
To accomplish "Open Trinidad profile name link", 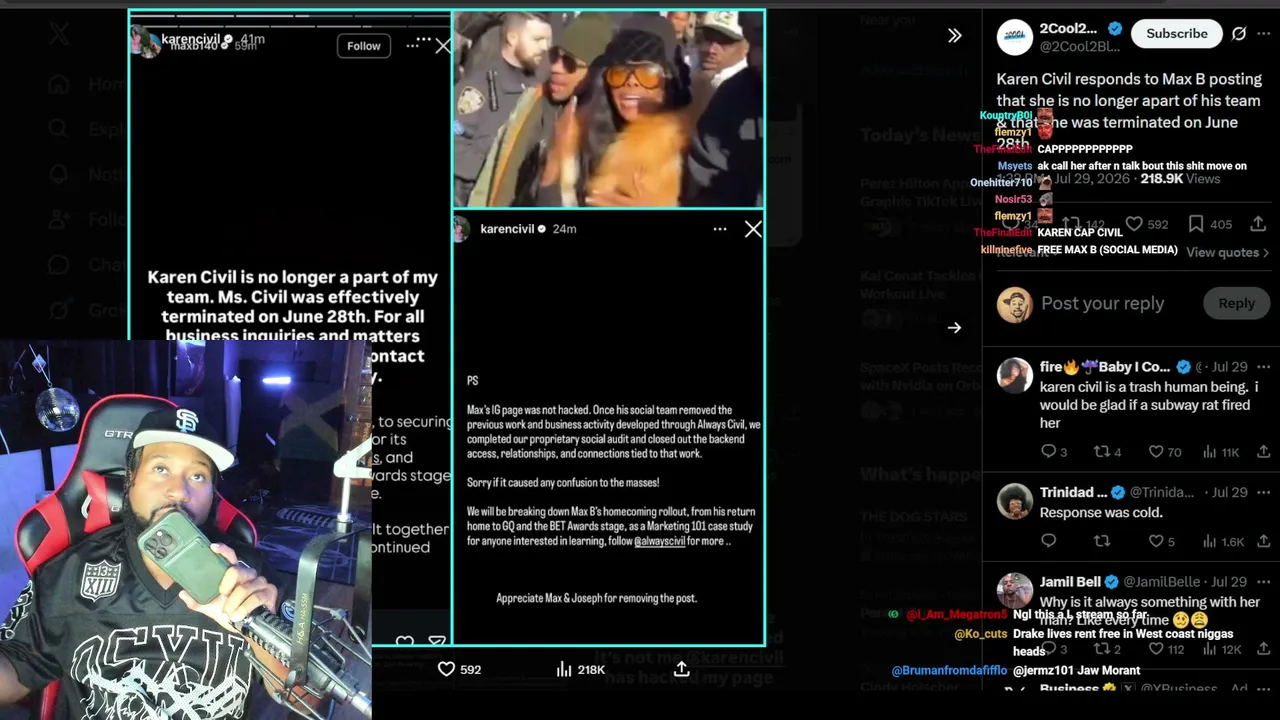I will [1072, 492].
